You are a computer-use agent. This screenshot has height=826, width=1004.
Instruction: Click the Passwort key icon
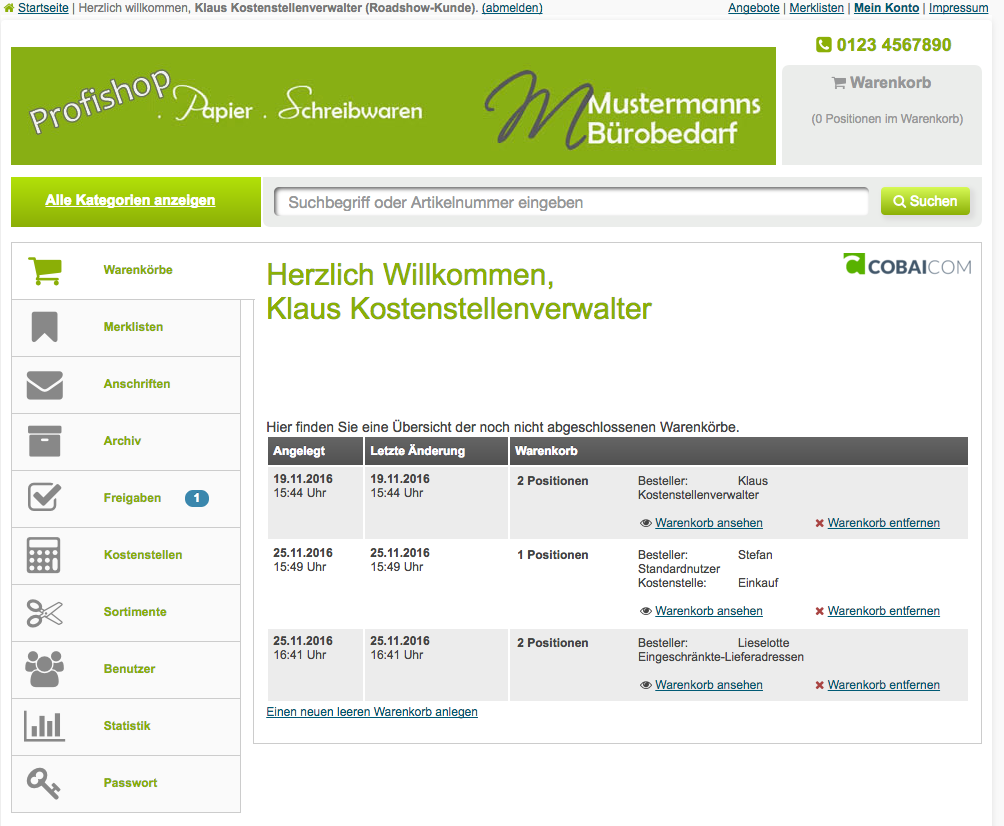[x=44, y=783]
